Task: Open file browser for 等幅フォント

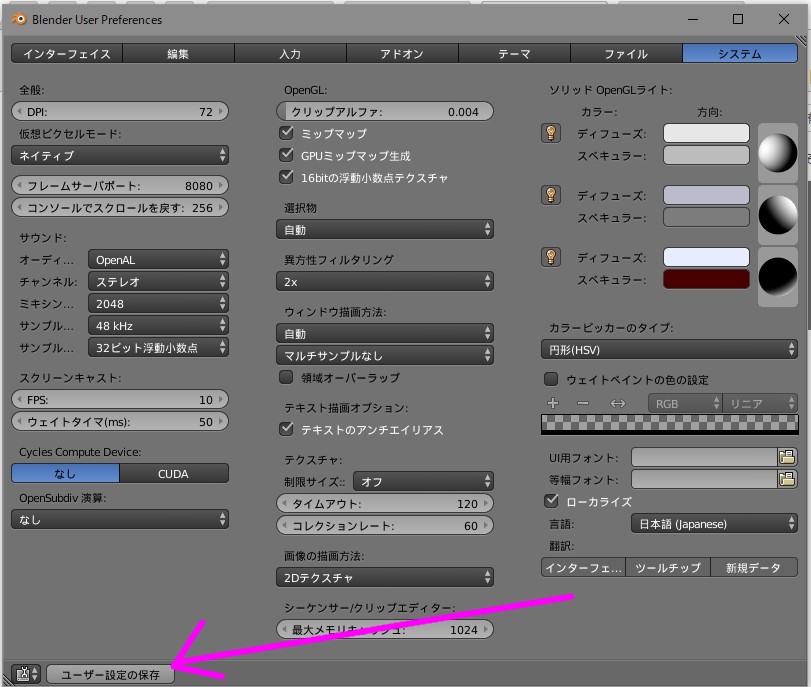Action: coord(787,479)
